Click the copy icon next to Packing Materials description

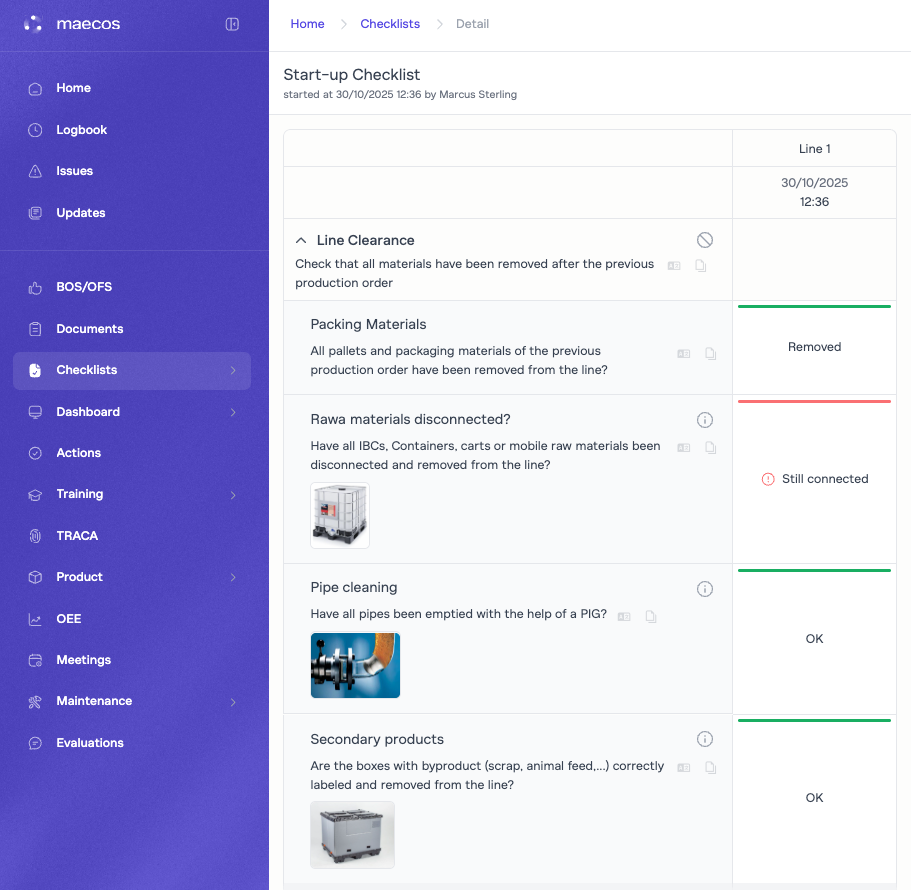[x=711, y=354]
